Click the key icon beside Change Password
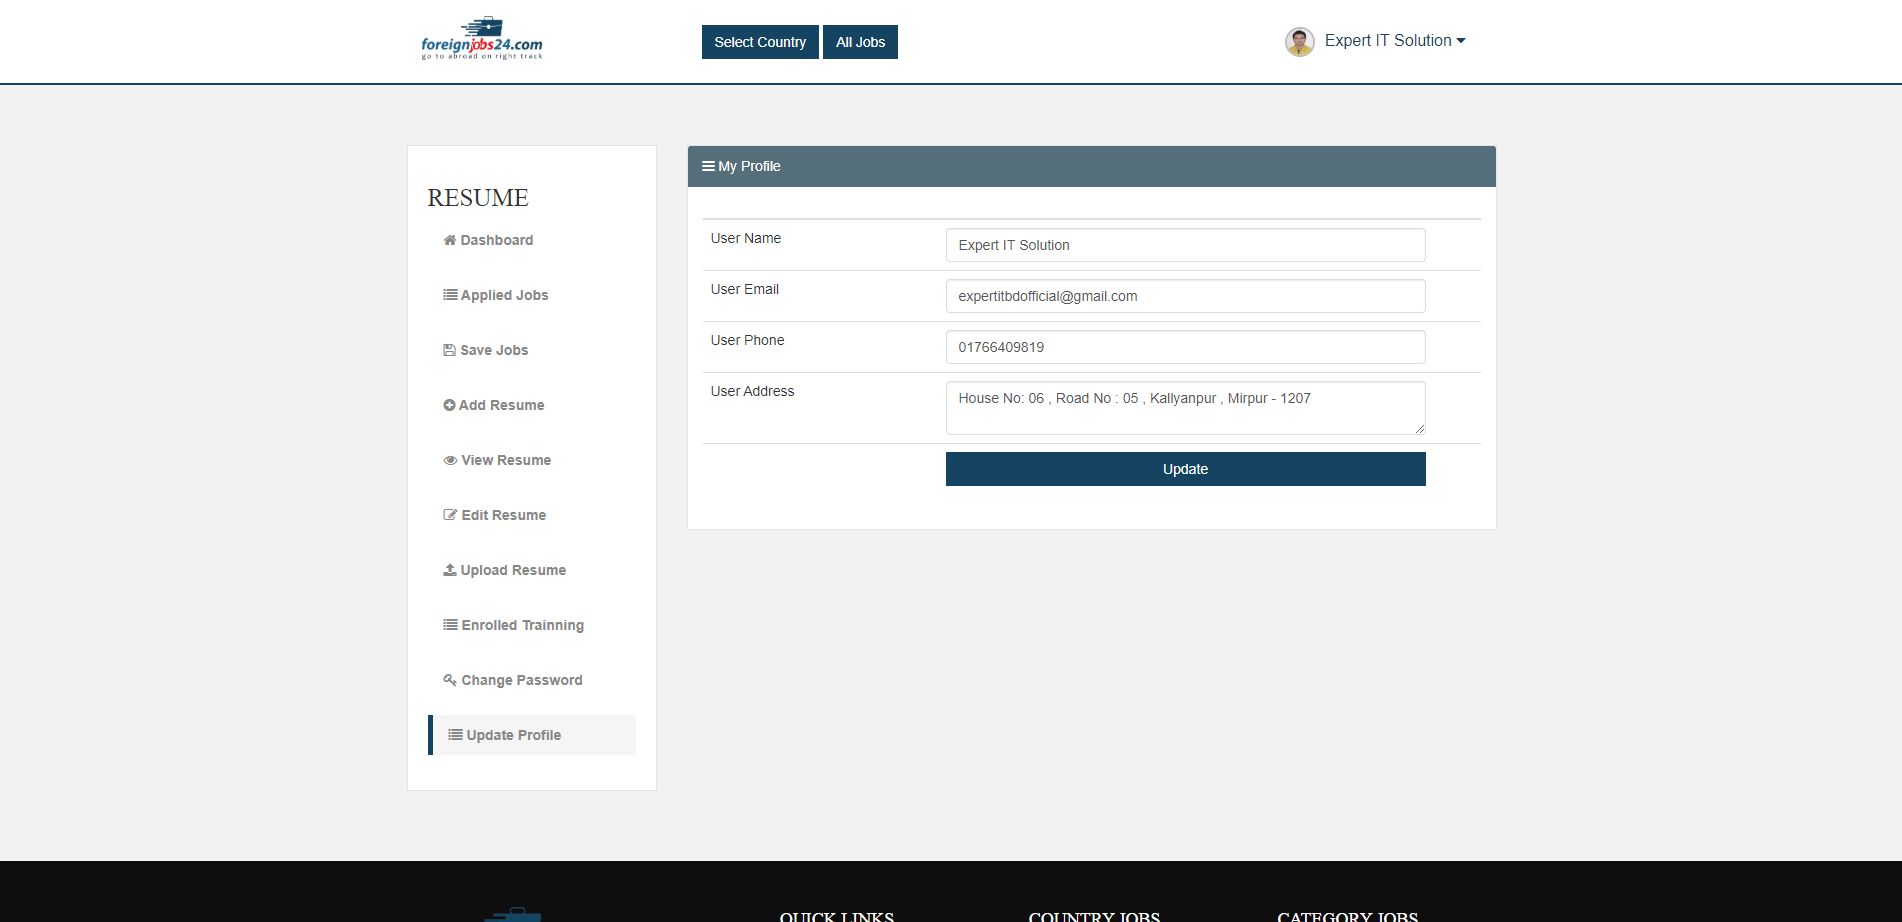The image size is (1902, 922). click(450, 680)
